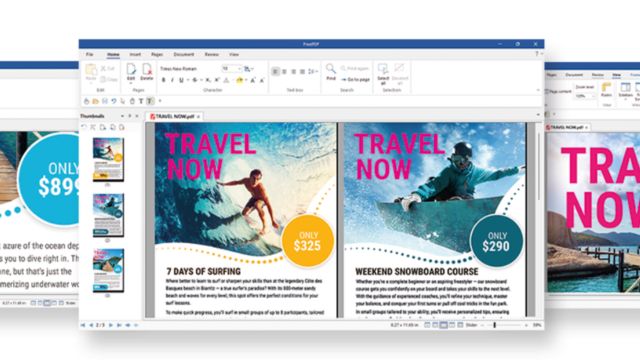Toggle Superscript formatting
The image size is (640, 360).
(x=217, y=80)
